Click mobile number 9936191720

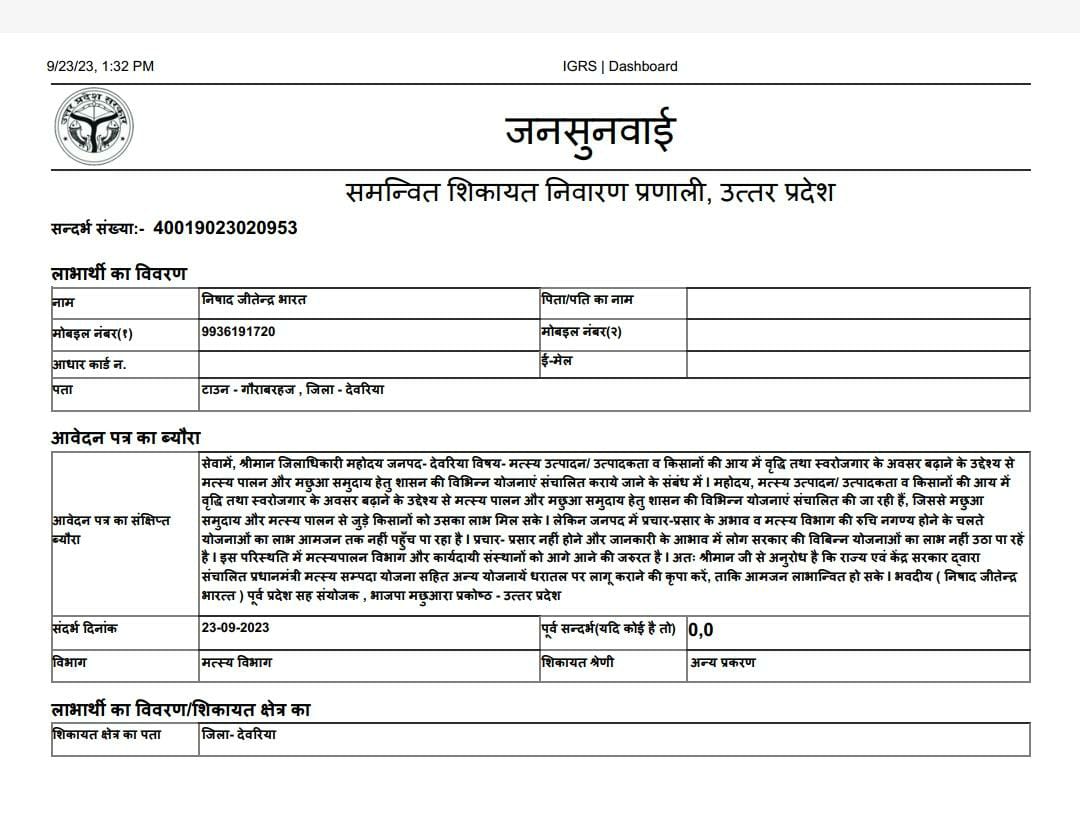[x=238, y=332]
